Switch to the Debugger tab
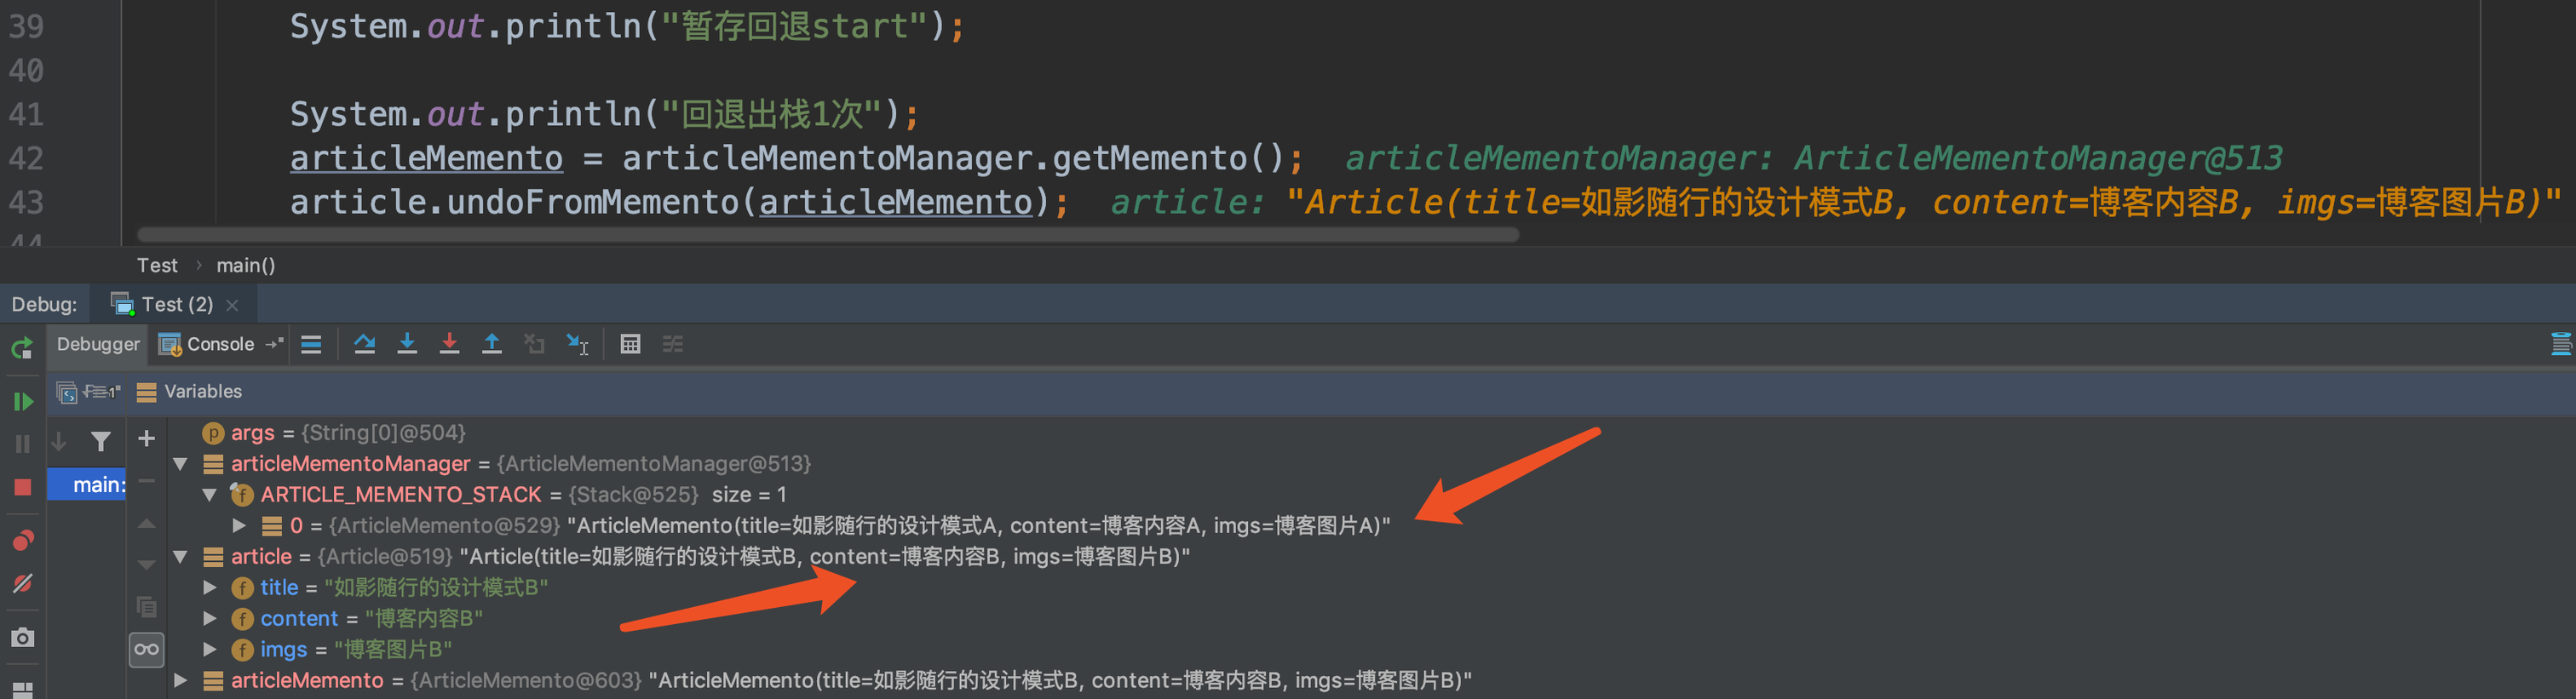This screenshot has width=2576, height=699. point(98,344)
